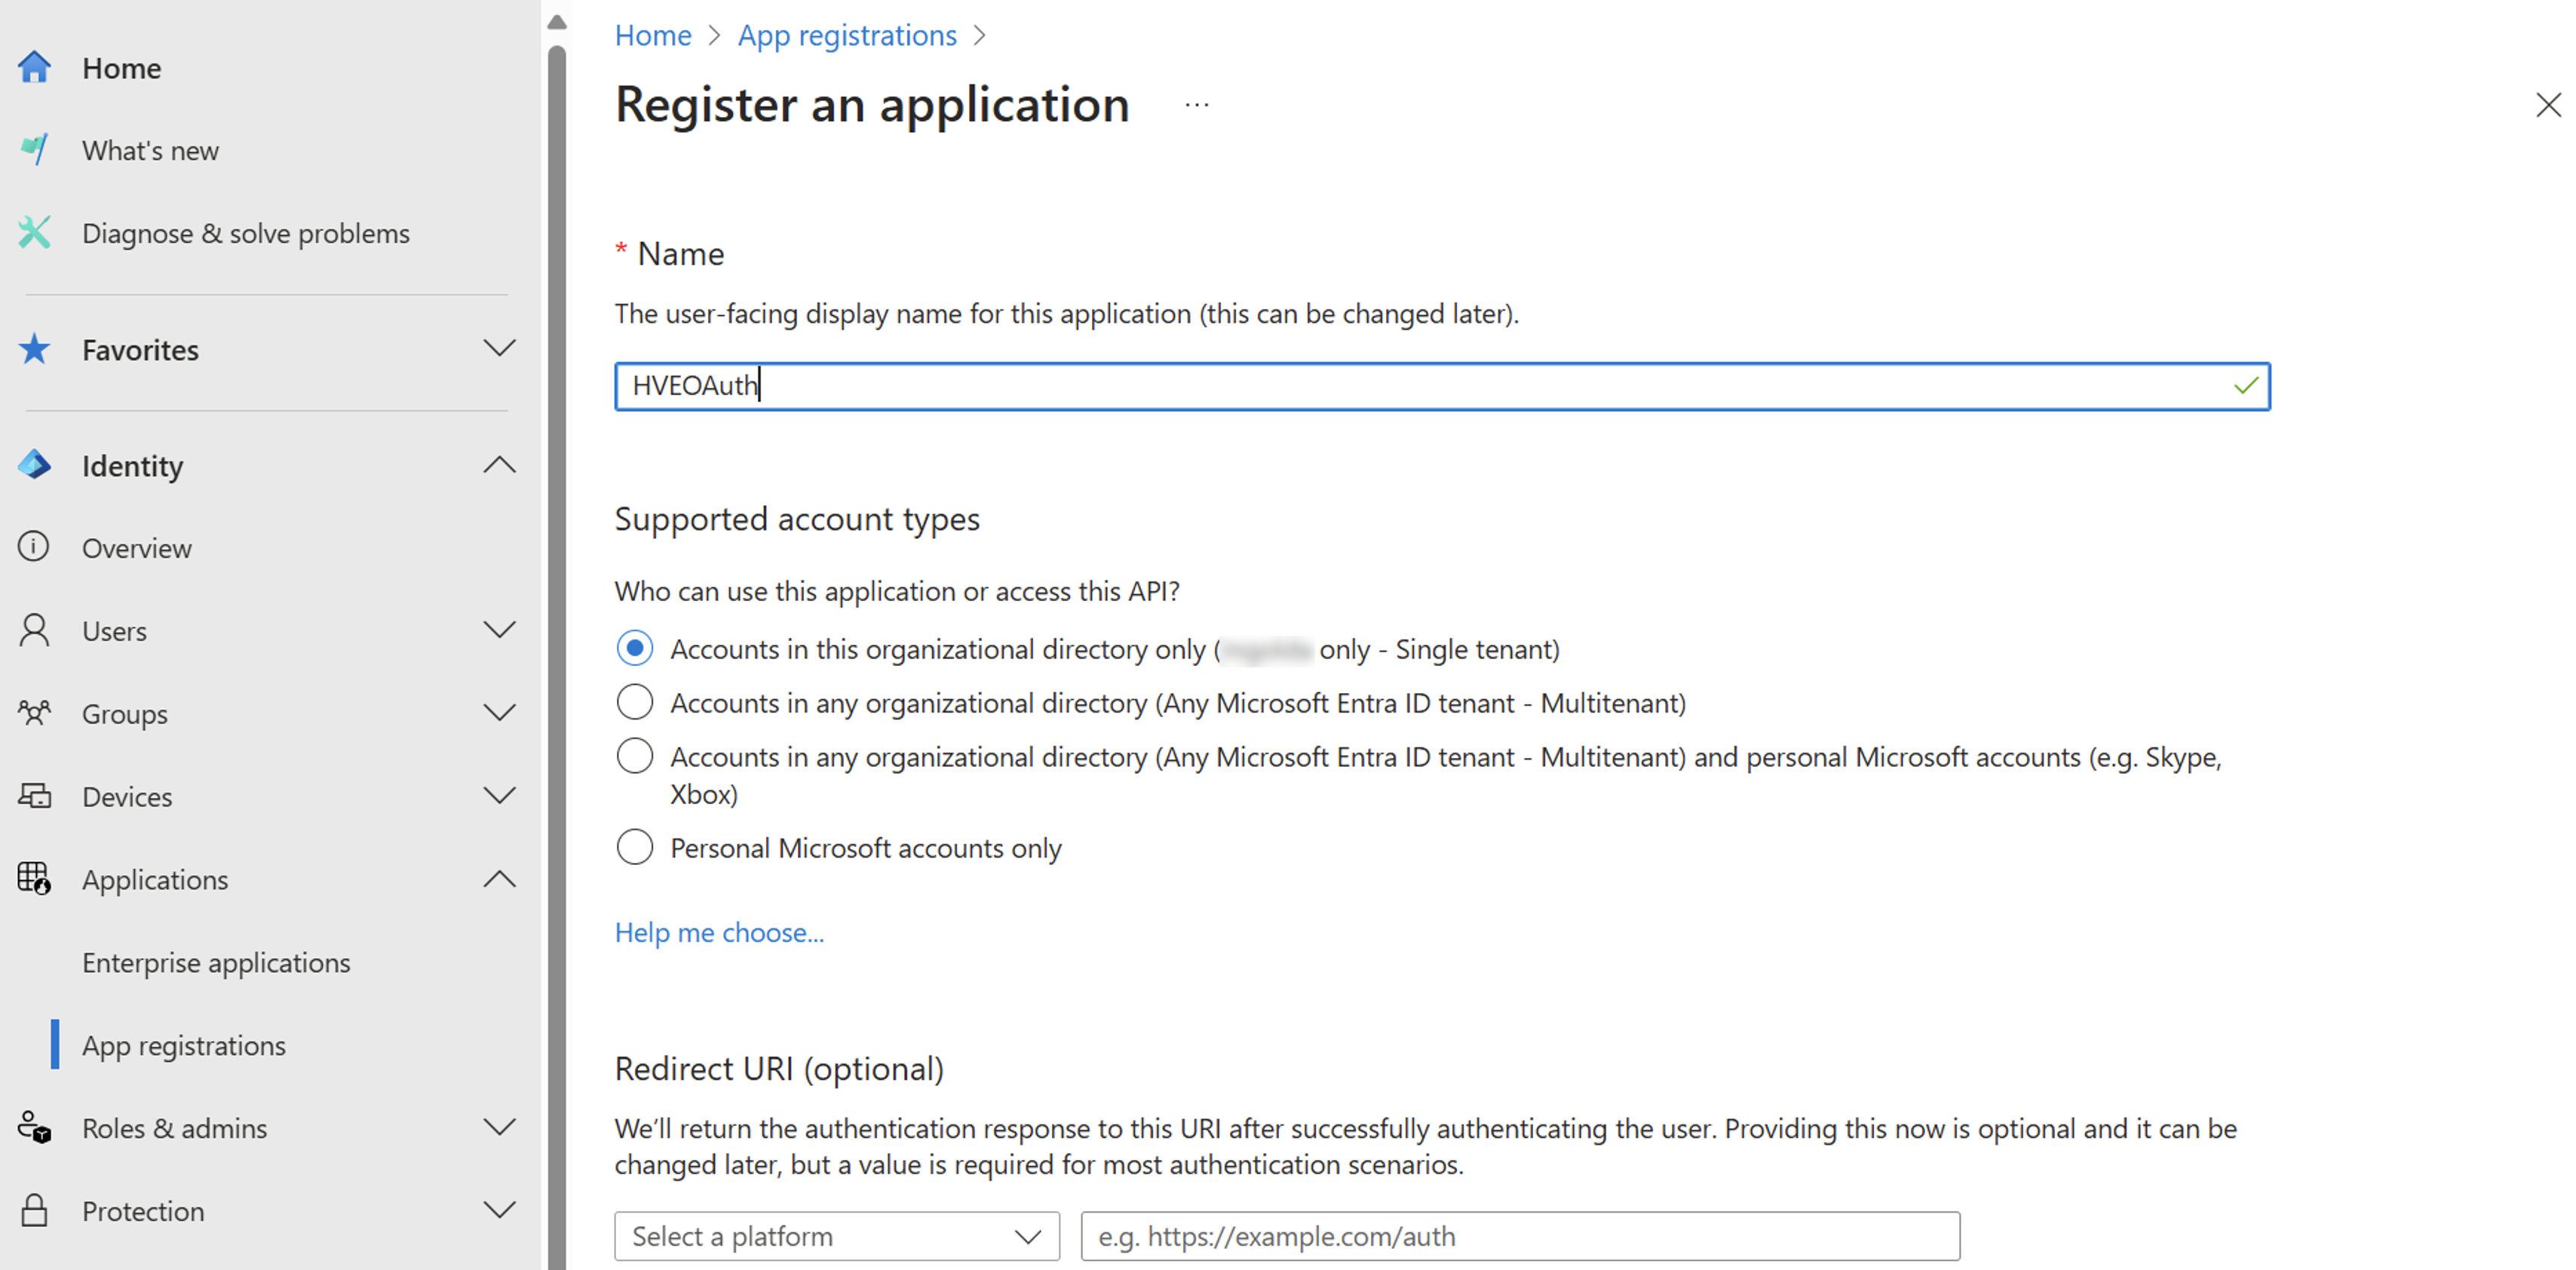Click the Redirect URI input field
This screenshot has width=2576, height=1270.
[x=1520, y=1236]
